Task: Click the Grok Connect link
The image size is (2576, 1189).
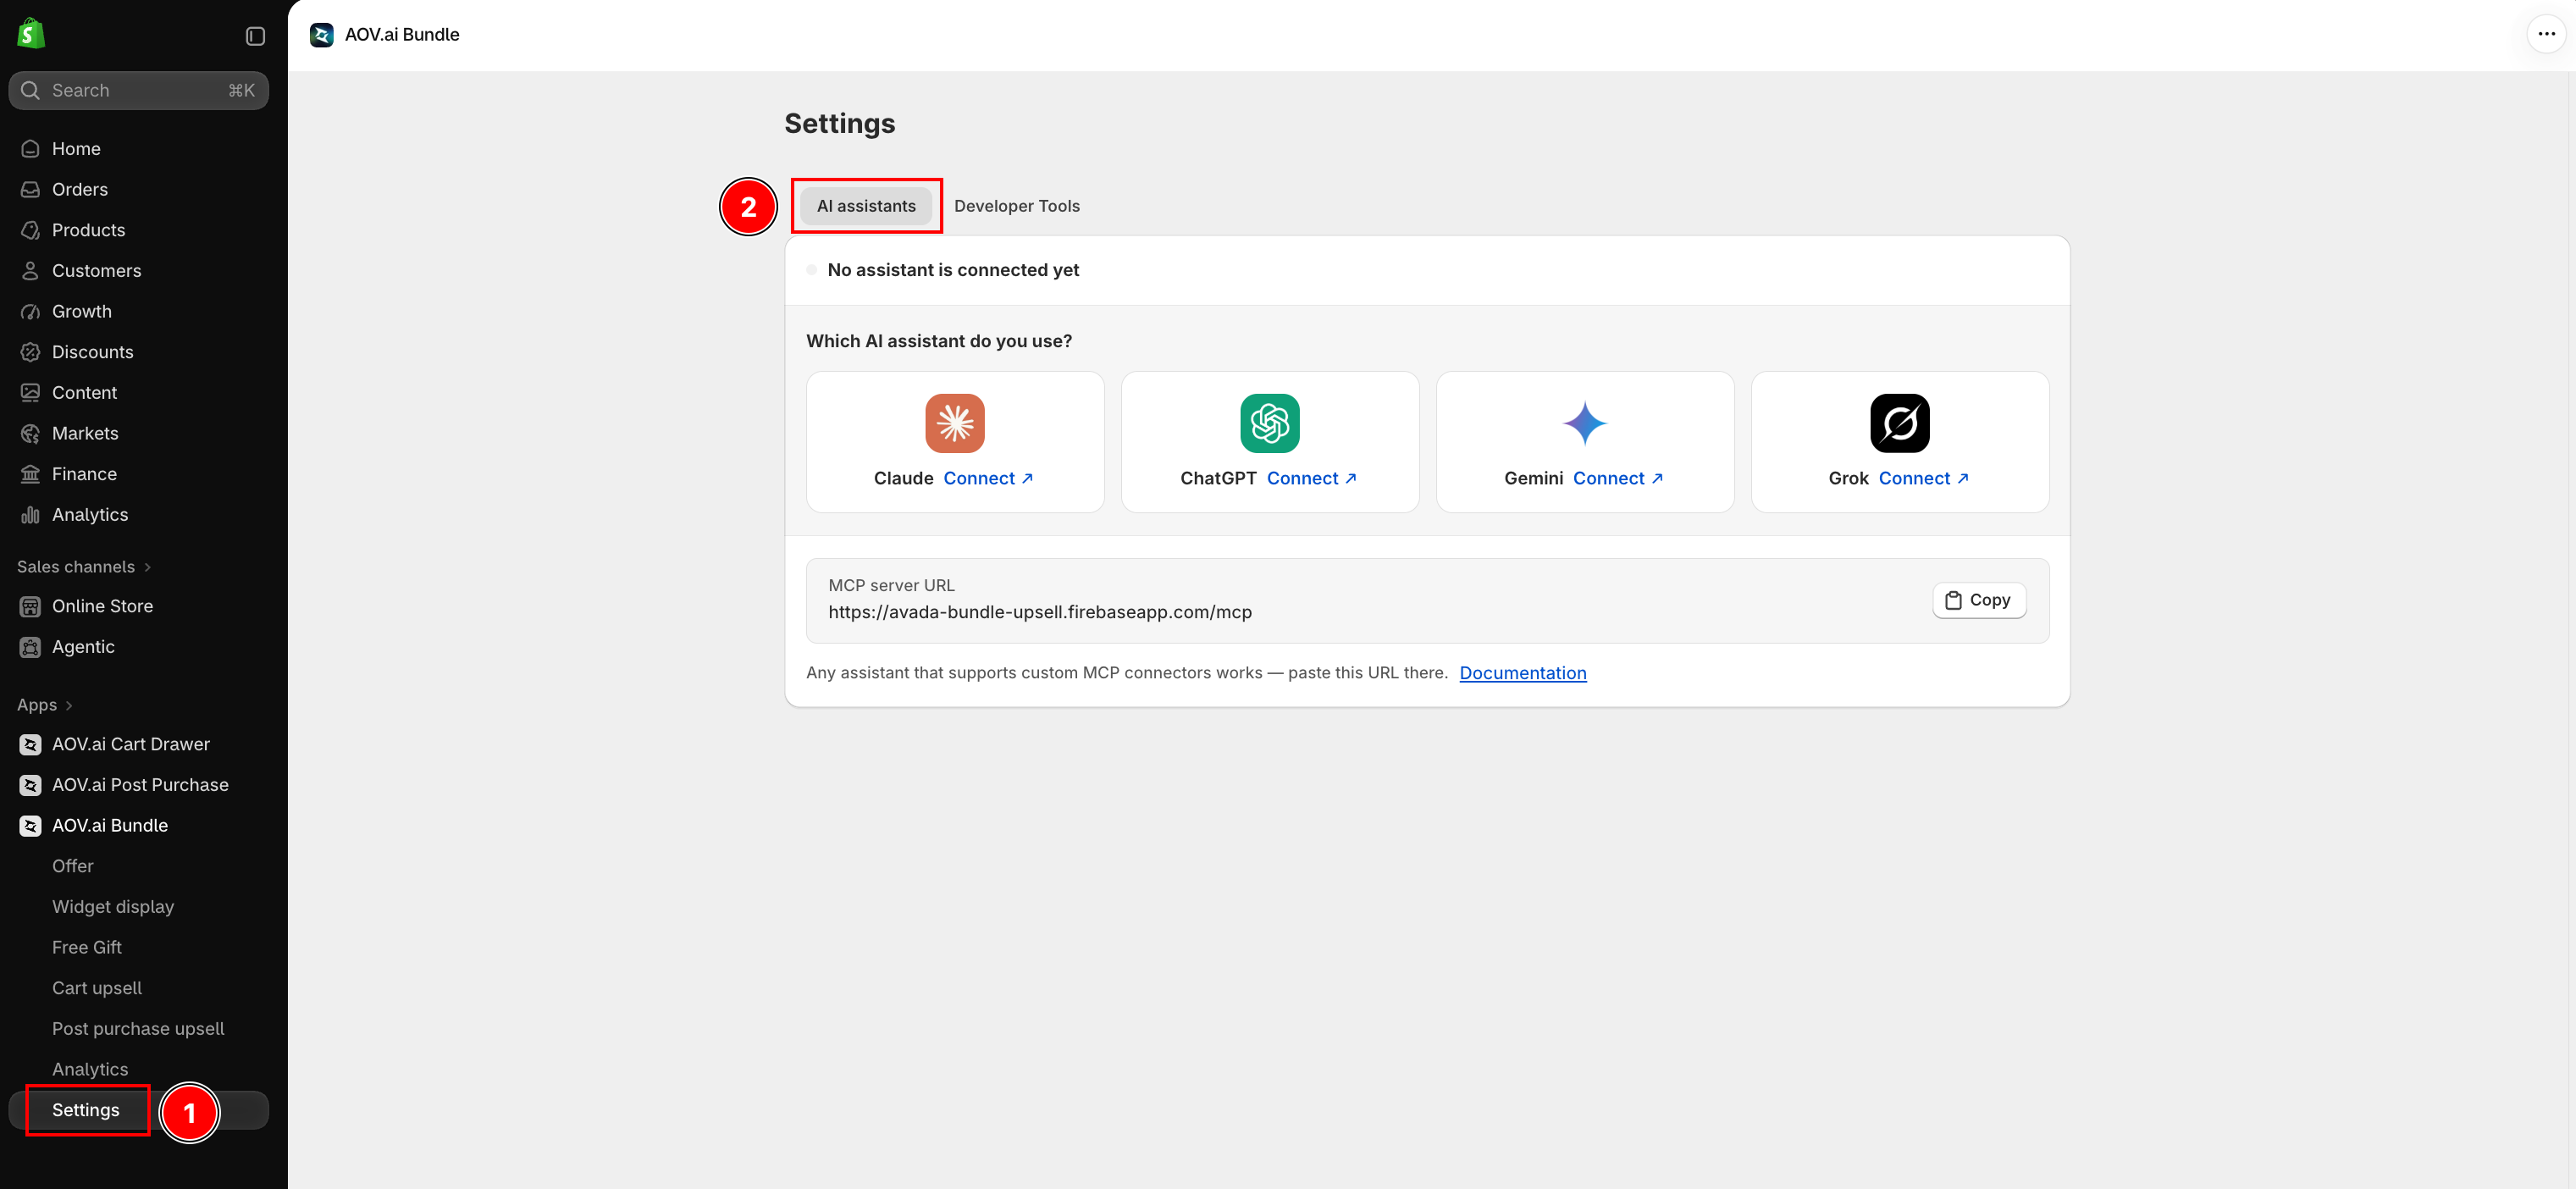Action: (x=1923, y=479)
